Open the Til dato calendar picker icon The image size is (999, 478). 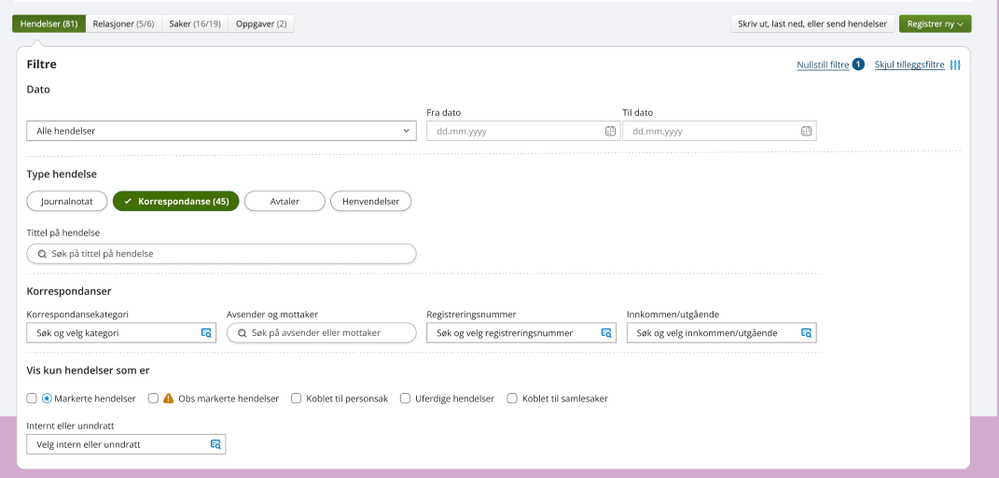point(806,131)
